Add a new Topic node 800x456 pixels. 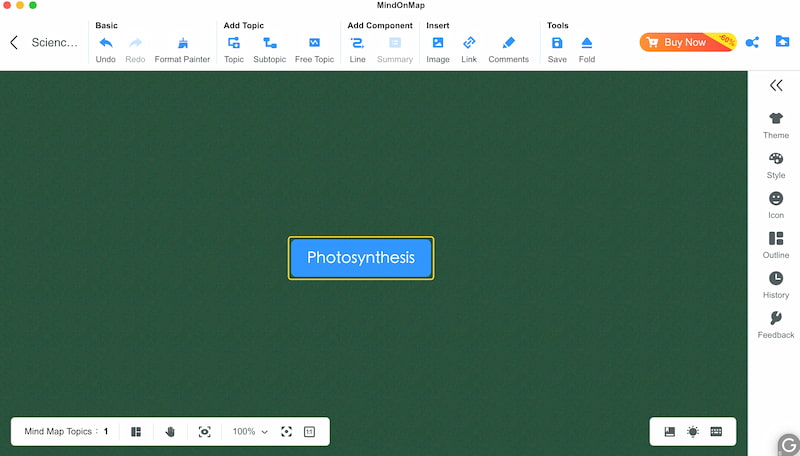click(233, 43)
